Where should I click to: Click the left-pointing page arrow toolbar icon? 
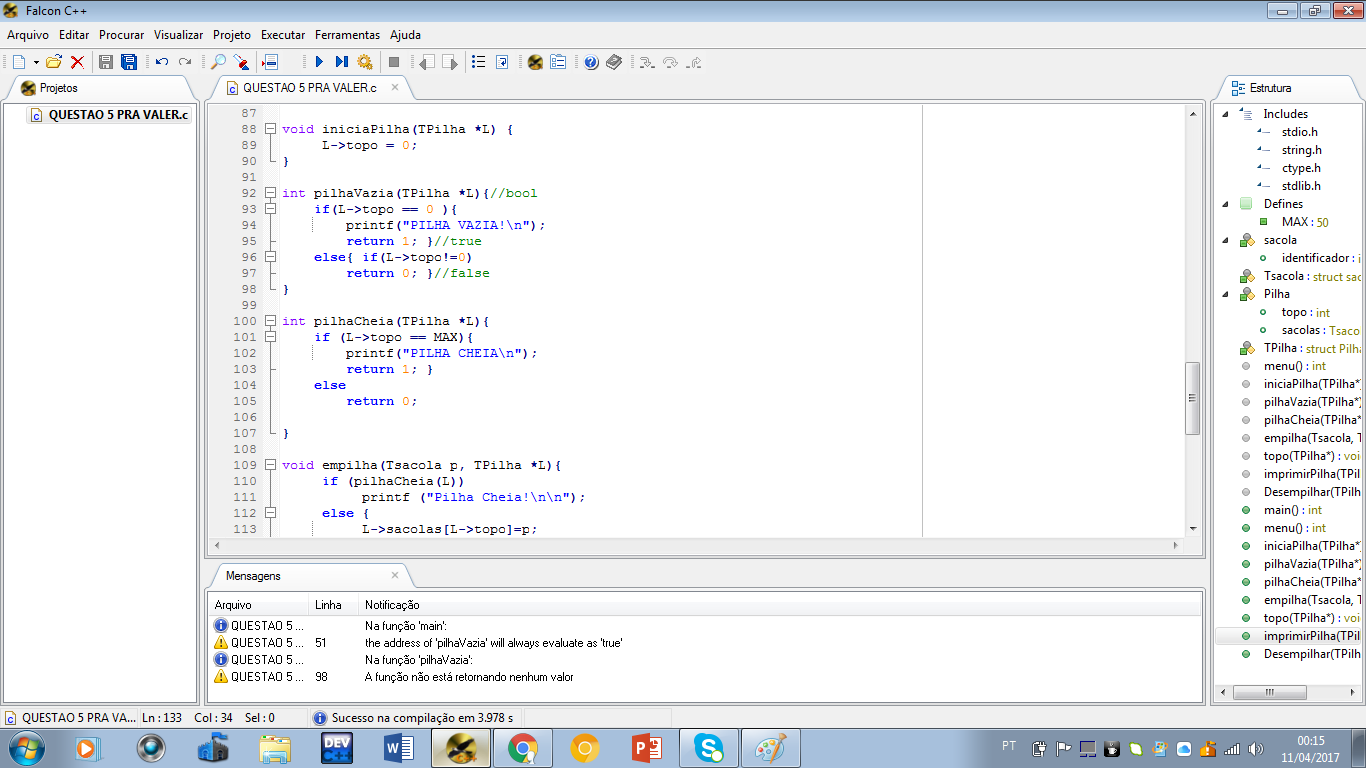click(x=427, y=62)
